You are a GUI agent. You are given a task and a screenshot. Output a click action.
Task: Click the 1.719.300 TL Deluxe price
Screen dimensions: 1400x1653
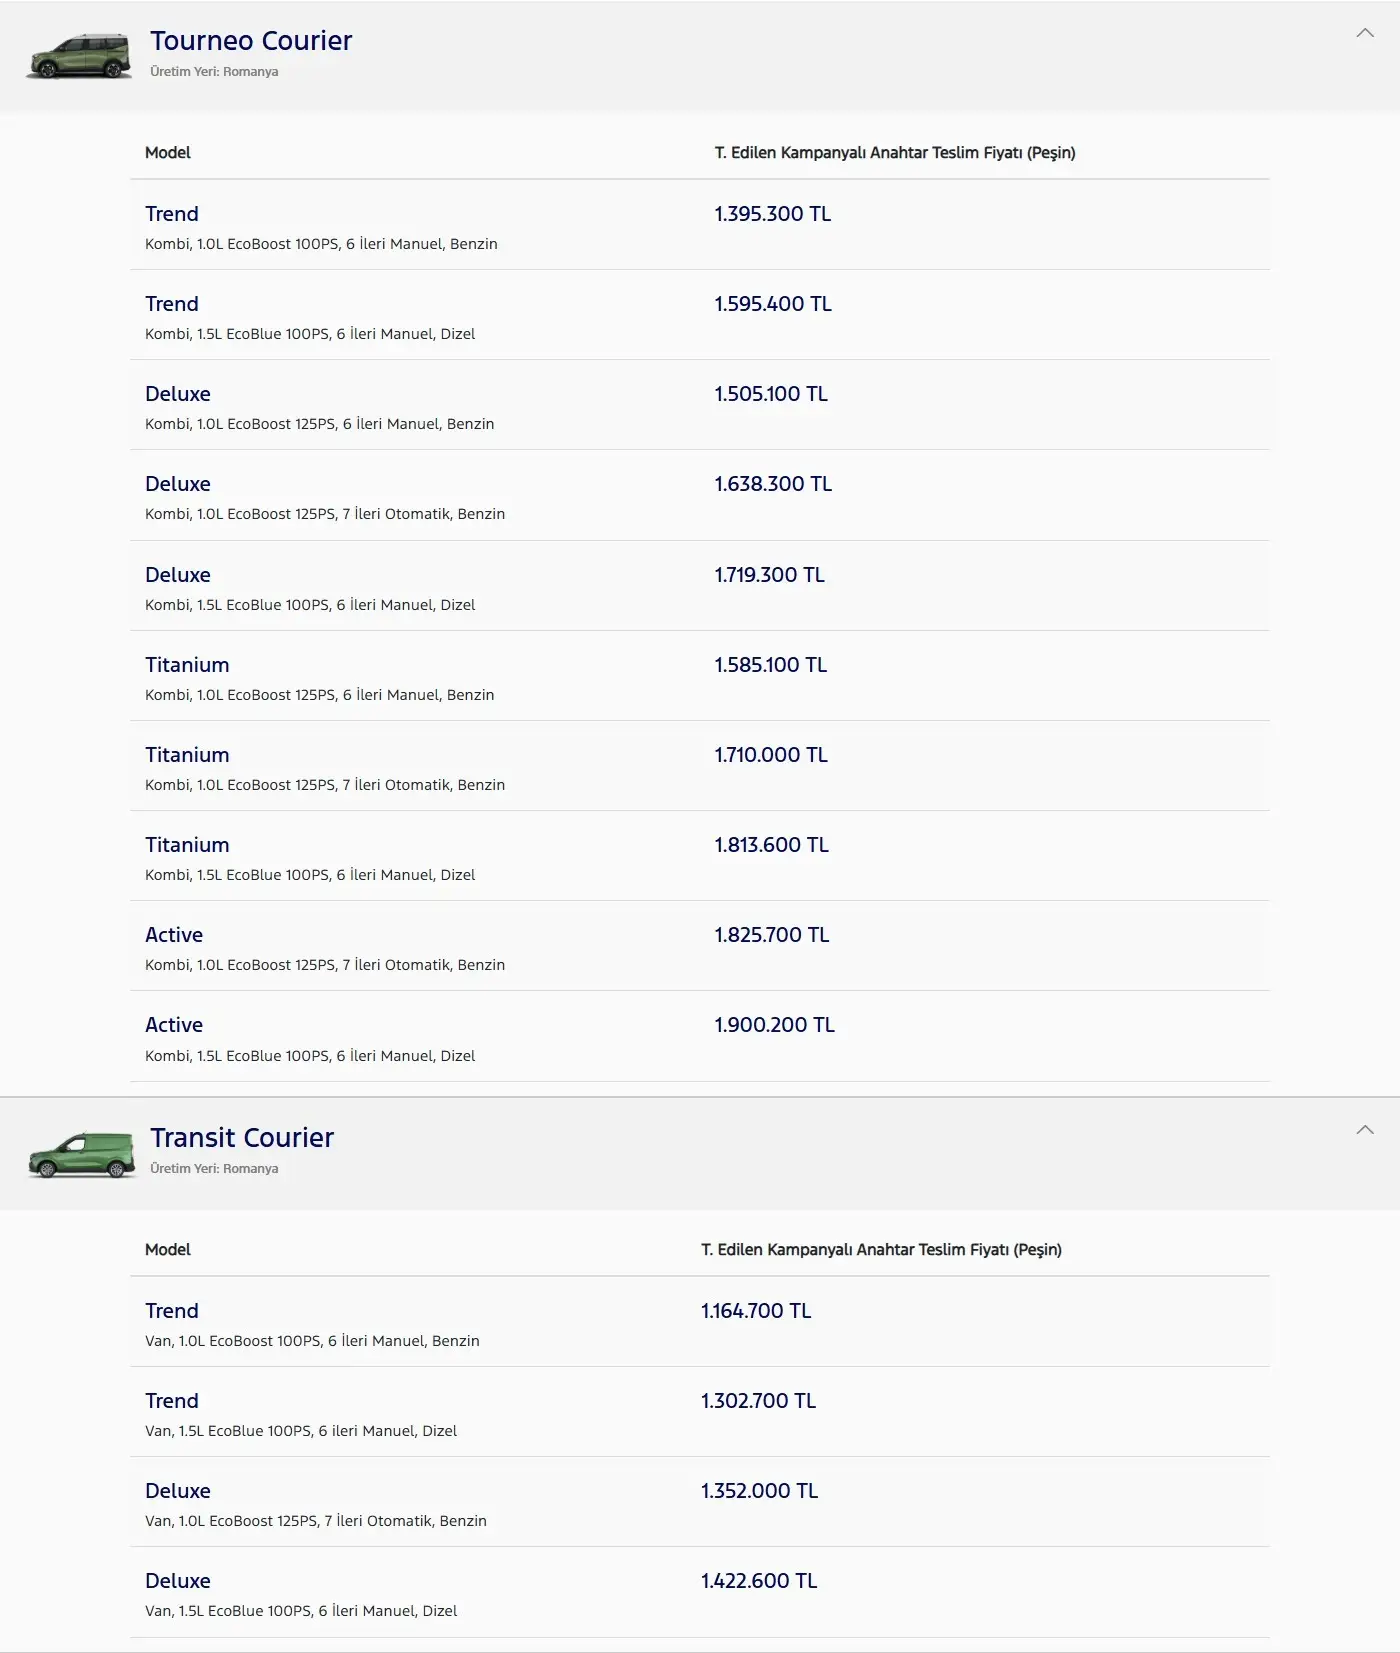coord(769,575)
